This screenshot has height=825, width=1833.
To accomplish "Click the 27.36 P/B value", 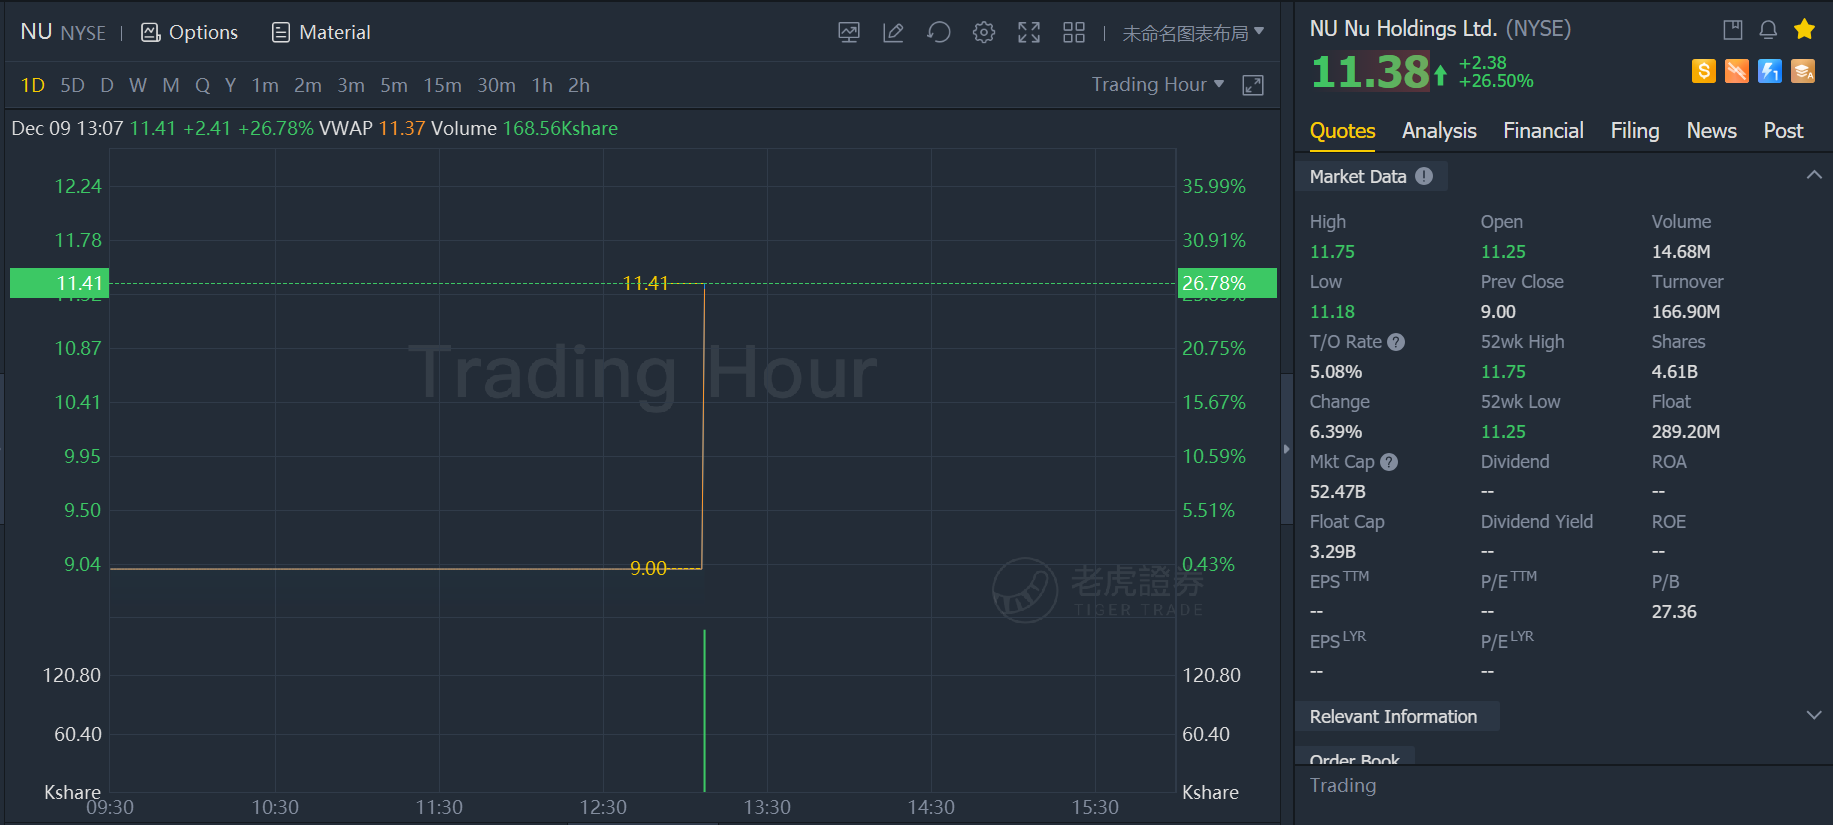I will pos(1674,612).
